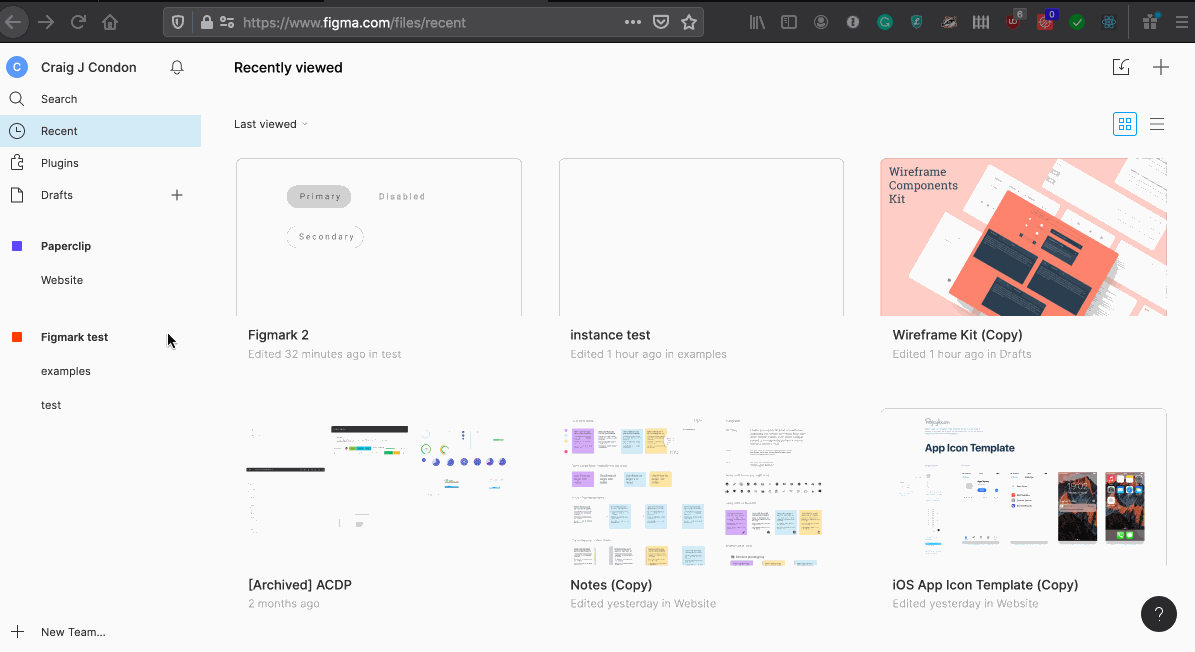Open the Figmark 2 file thumbnail
The width and height of the screenshot is (1195, 652).
click(379, 237)
